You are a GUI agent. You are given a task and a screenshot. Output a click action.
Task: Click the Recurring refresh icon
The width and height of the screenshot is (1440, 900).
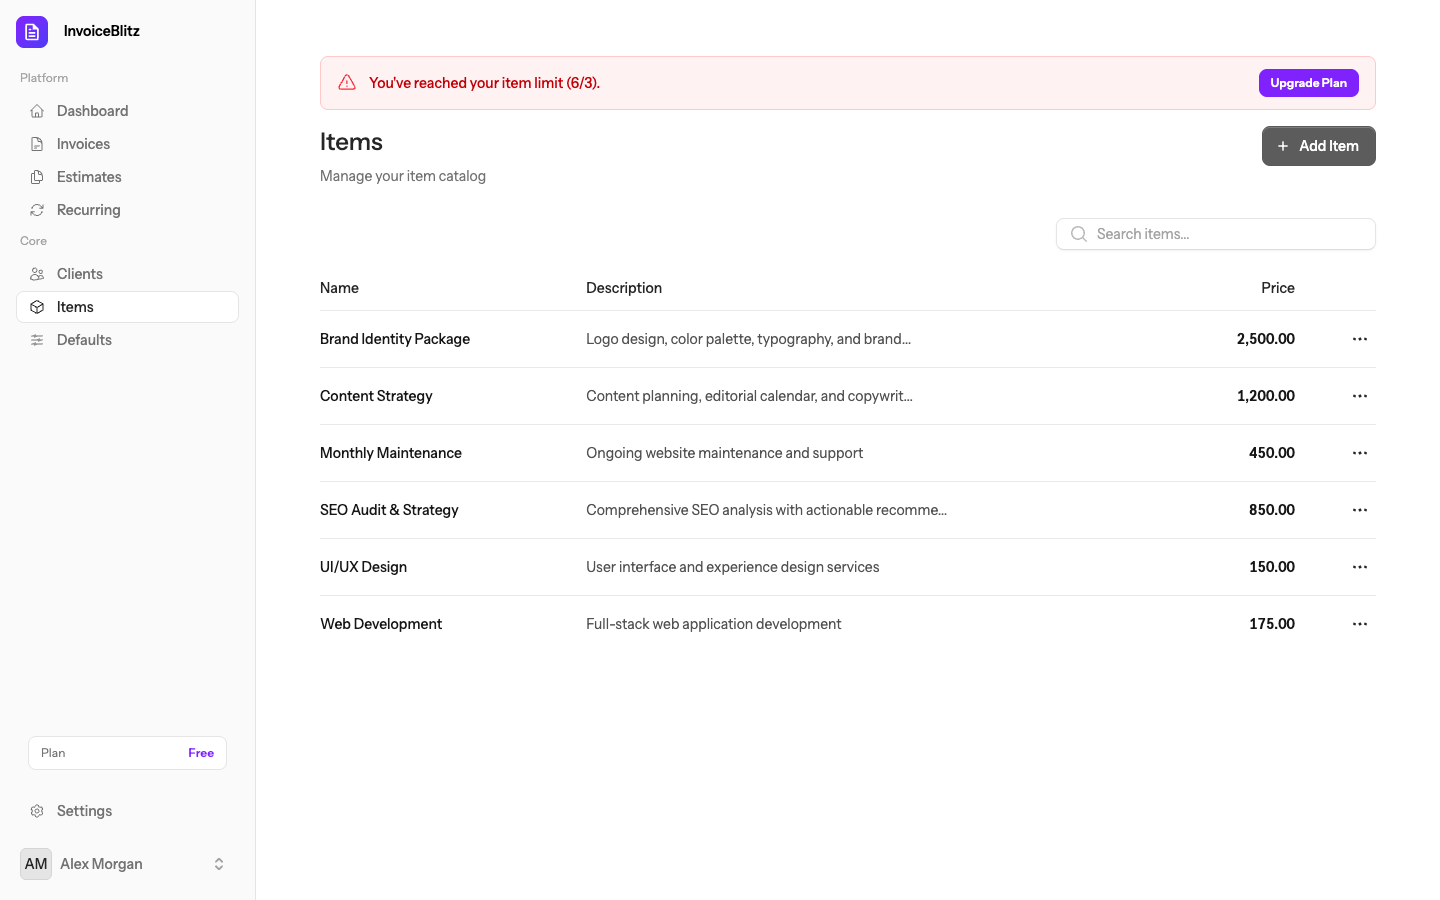(37, 210)
